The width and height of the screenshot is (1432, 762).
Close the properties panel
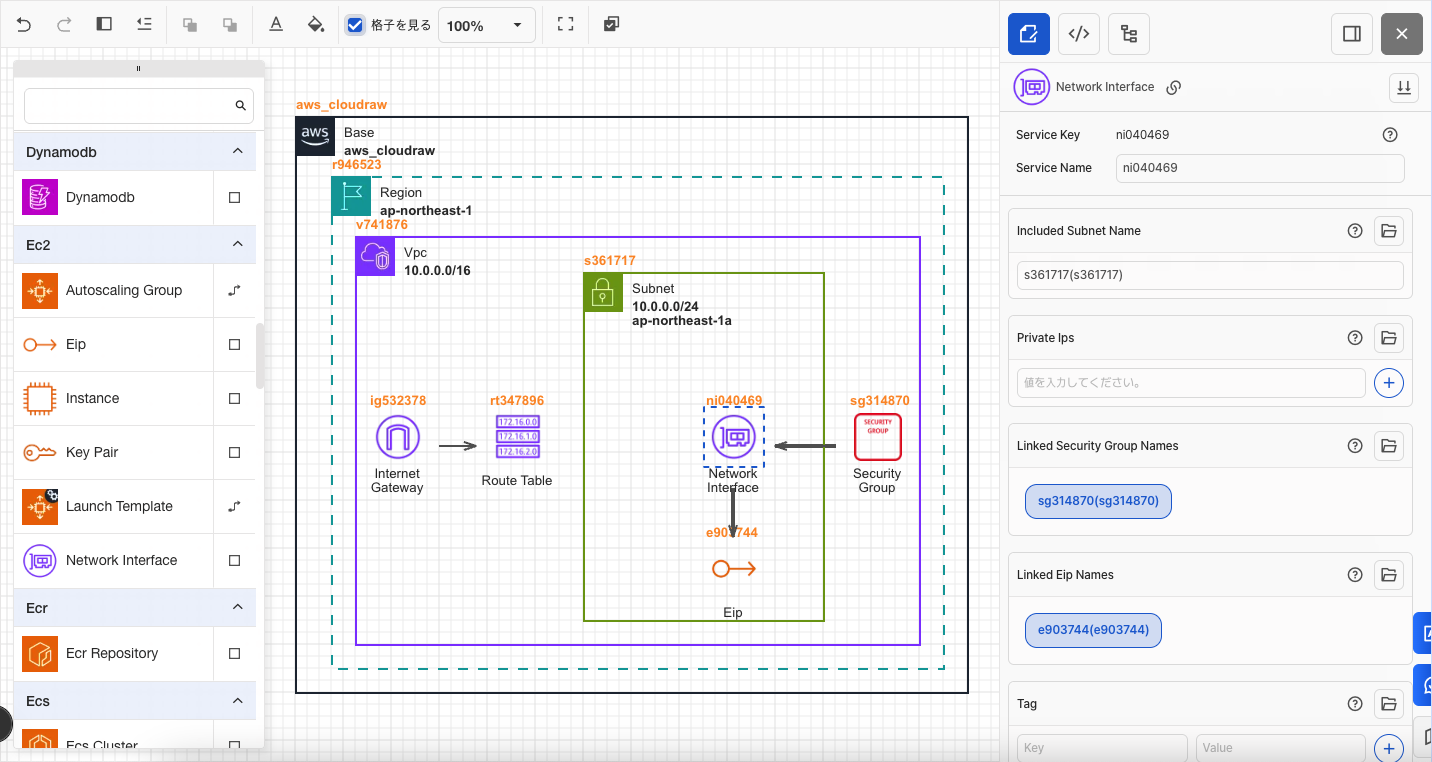(x=1402, y=34)
